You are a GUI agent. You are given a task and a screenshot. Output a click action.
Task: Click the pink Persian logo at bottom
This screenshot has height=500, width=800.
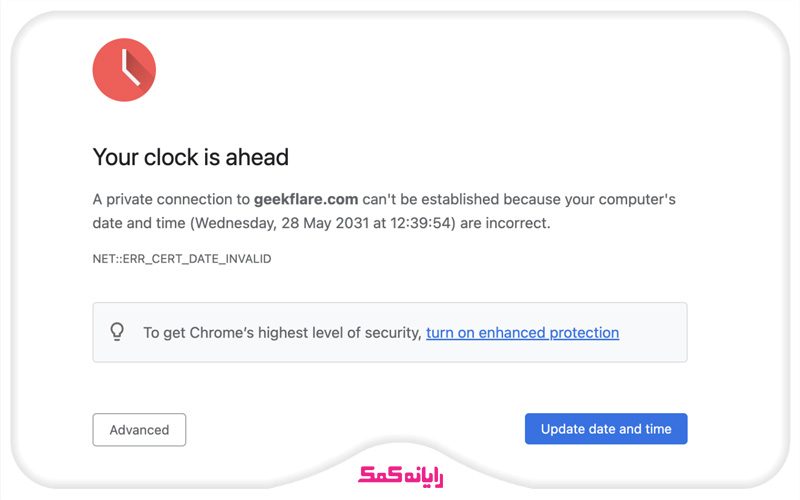400,473
